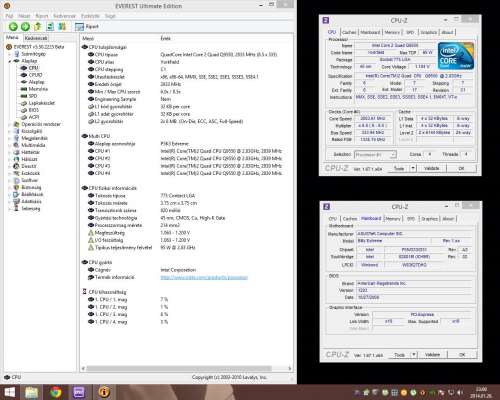Select the BIOS tree item
Screen dimensions: 500x400
[34, 110]
